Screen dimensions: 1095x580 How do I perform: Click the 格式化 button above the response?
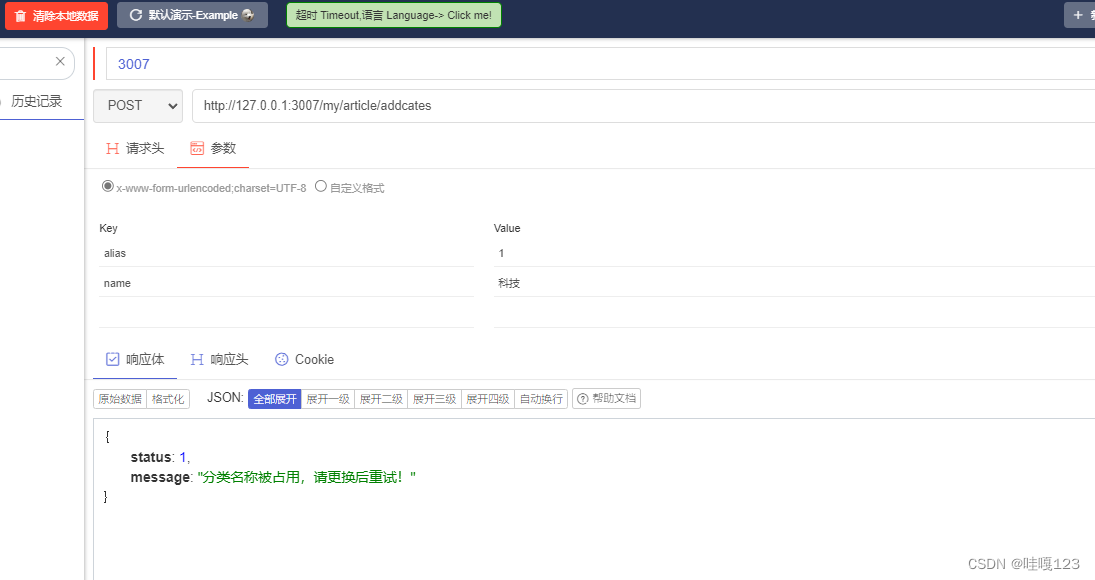point(168,398)
